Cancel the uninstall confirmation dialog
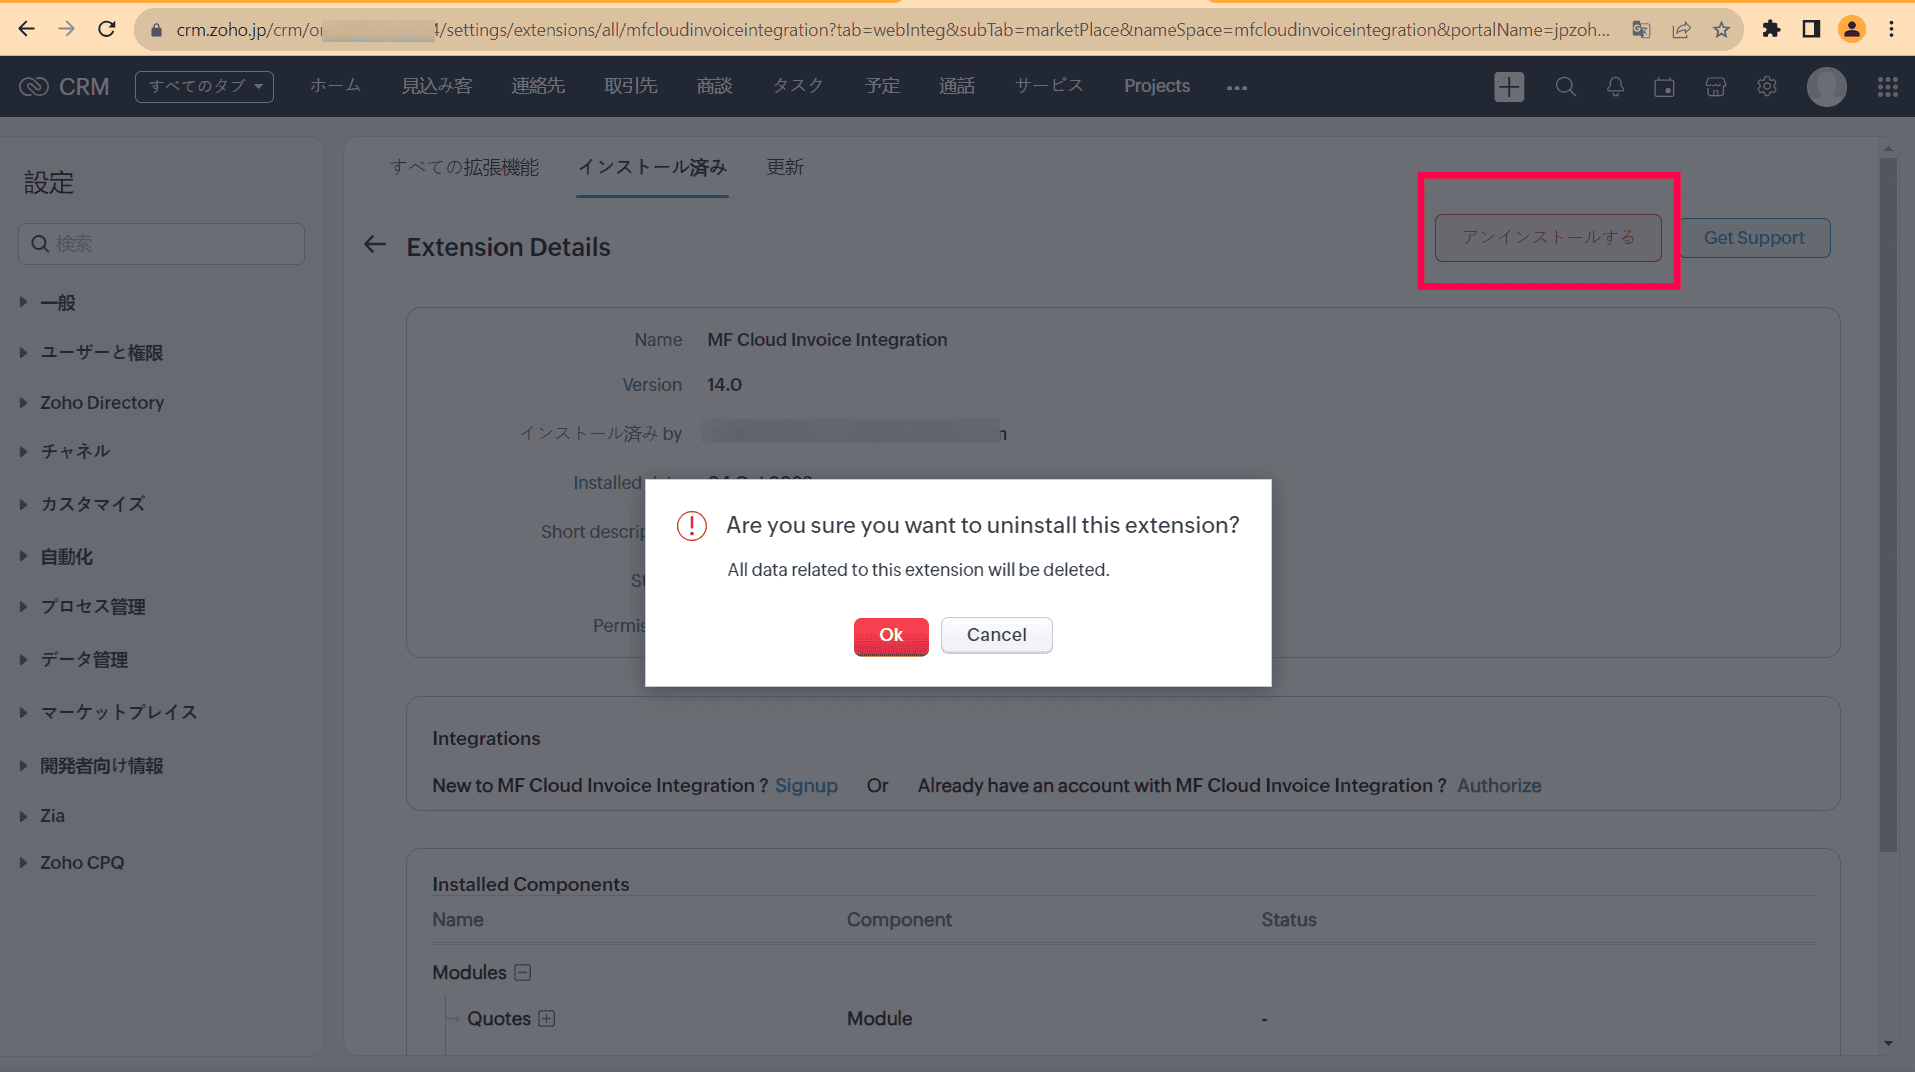Viewport: 1915px width, 1072px height. click(996, 635)
